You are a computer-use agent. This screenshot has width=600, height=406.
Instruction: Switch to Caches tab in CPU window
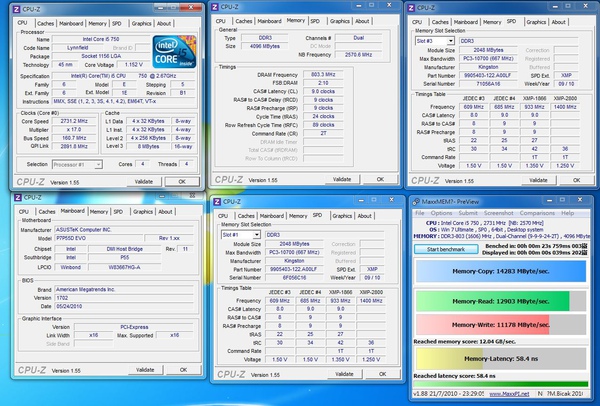[46, 23]
